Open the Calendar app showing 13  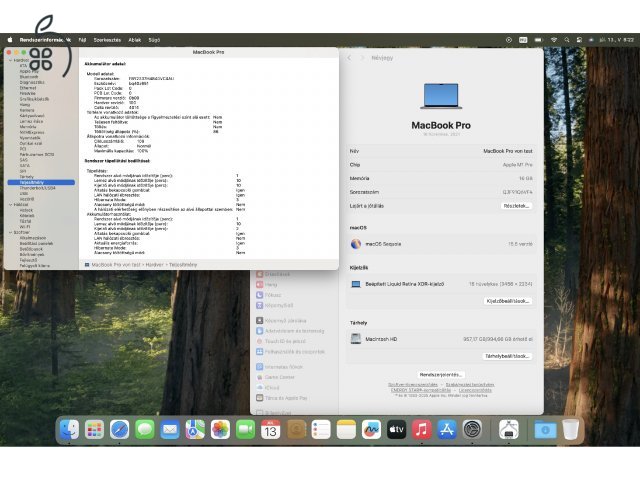[x=271, y=429]
